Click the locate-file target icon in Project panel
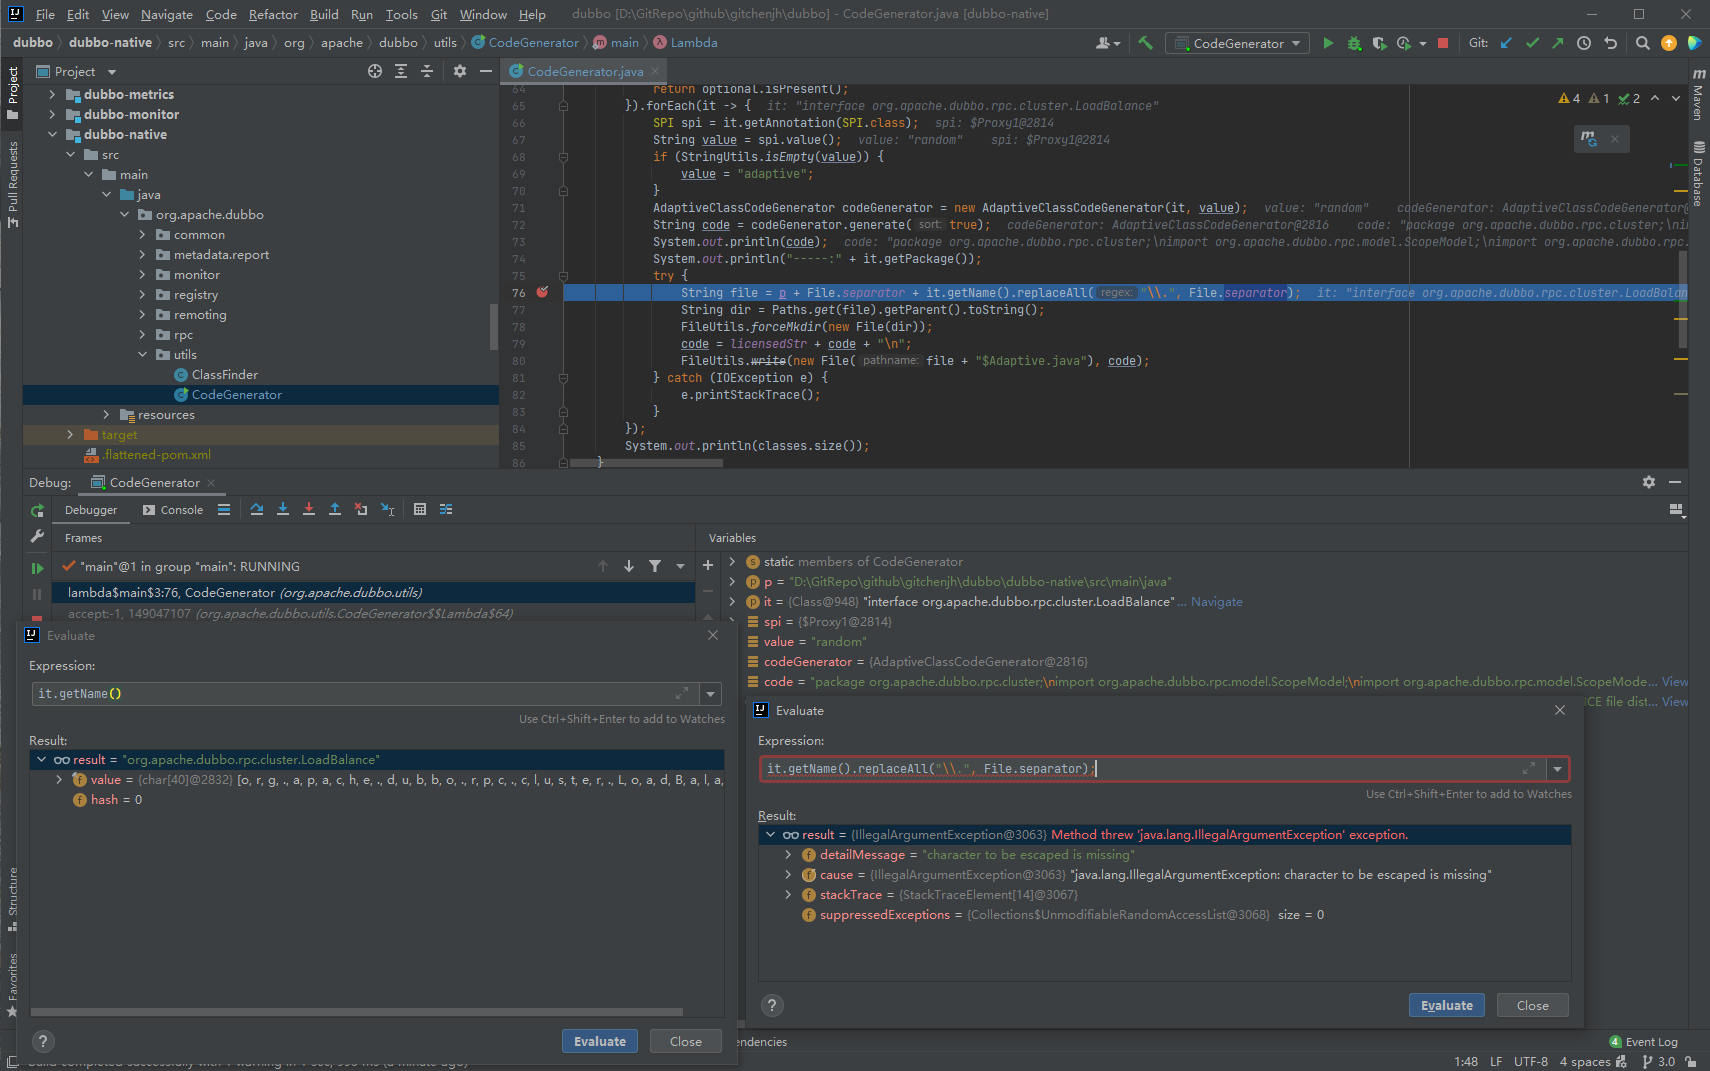1710x1071 pixels. point(375,71)
